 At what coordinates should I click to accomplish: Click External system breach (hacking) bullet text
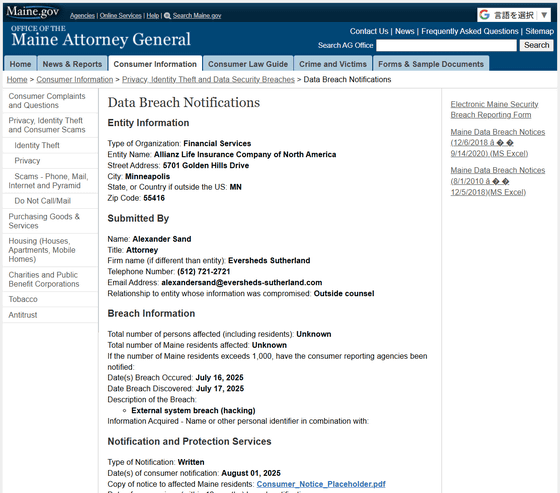pyautogui.click(x=193, y=410)
